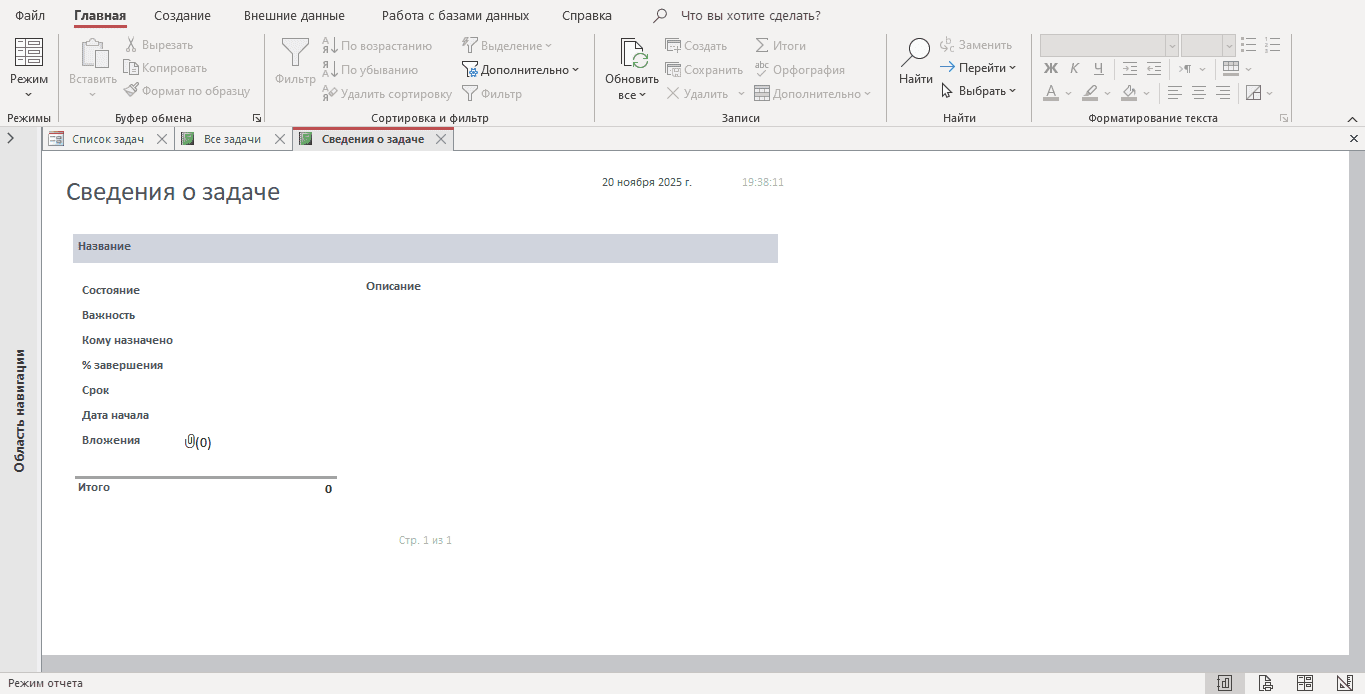Switch to Print Preview in status bar
Image resolution: width=1365 pixels, height=694 pixels.
(x=1265, y=683)
